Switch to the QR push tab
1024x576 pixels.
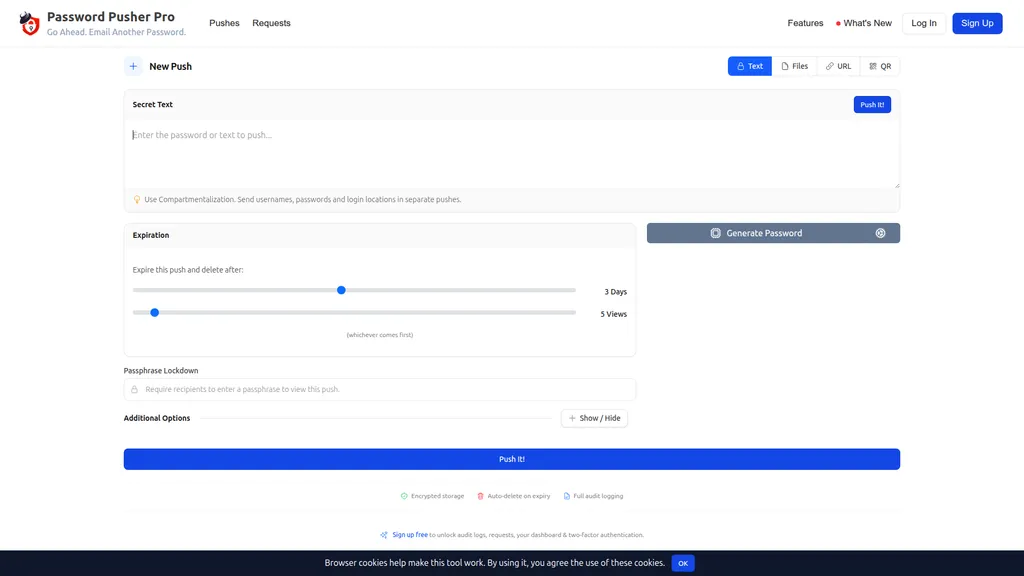coord(880,66)
